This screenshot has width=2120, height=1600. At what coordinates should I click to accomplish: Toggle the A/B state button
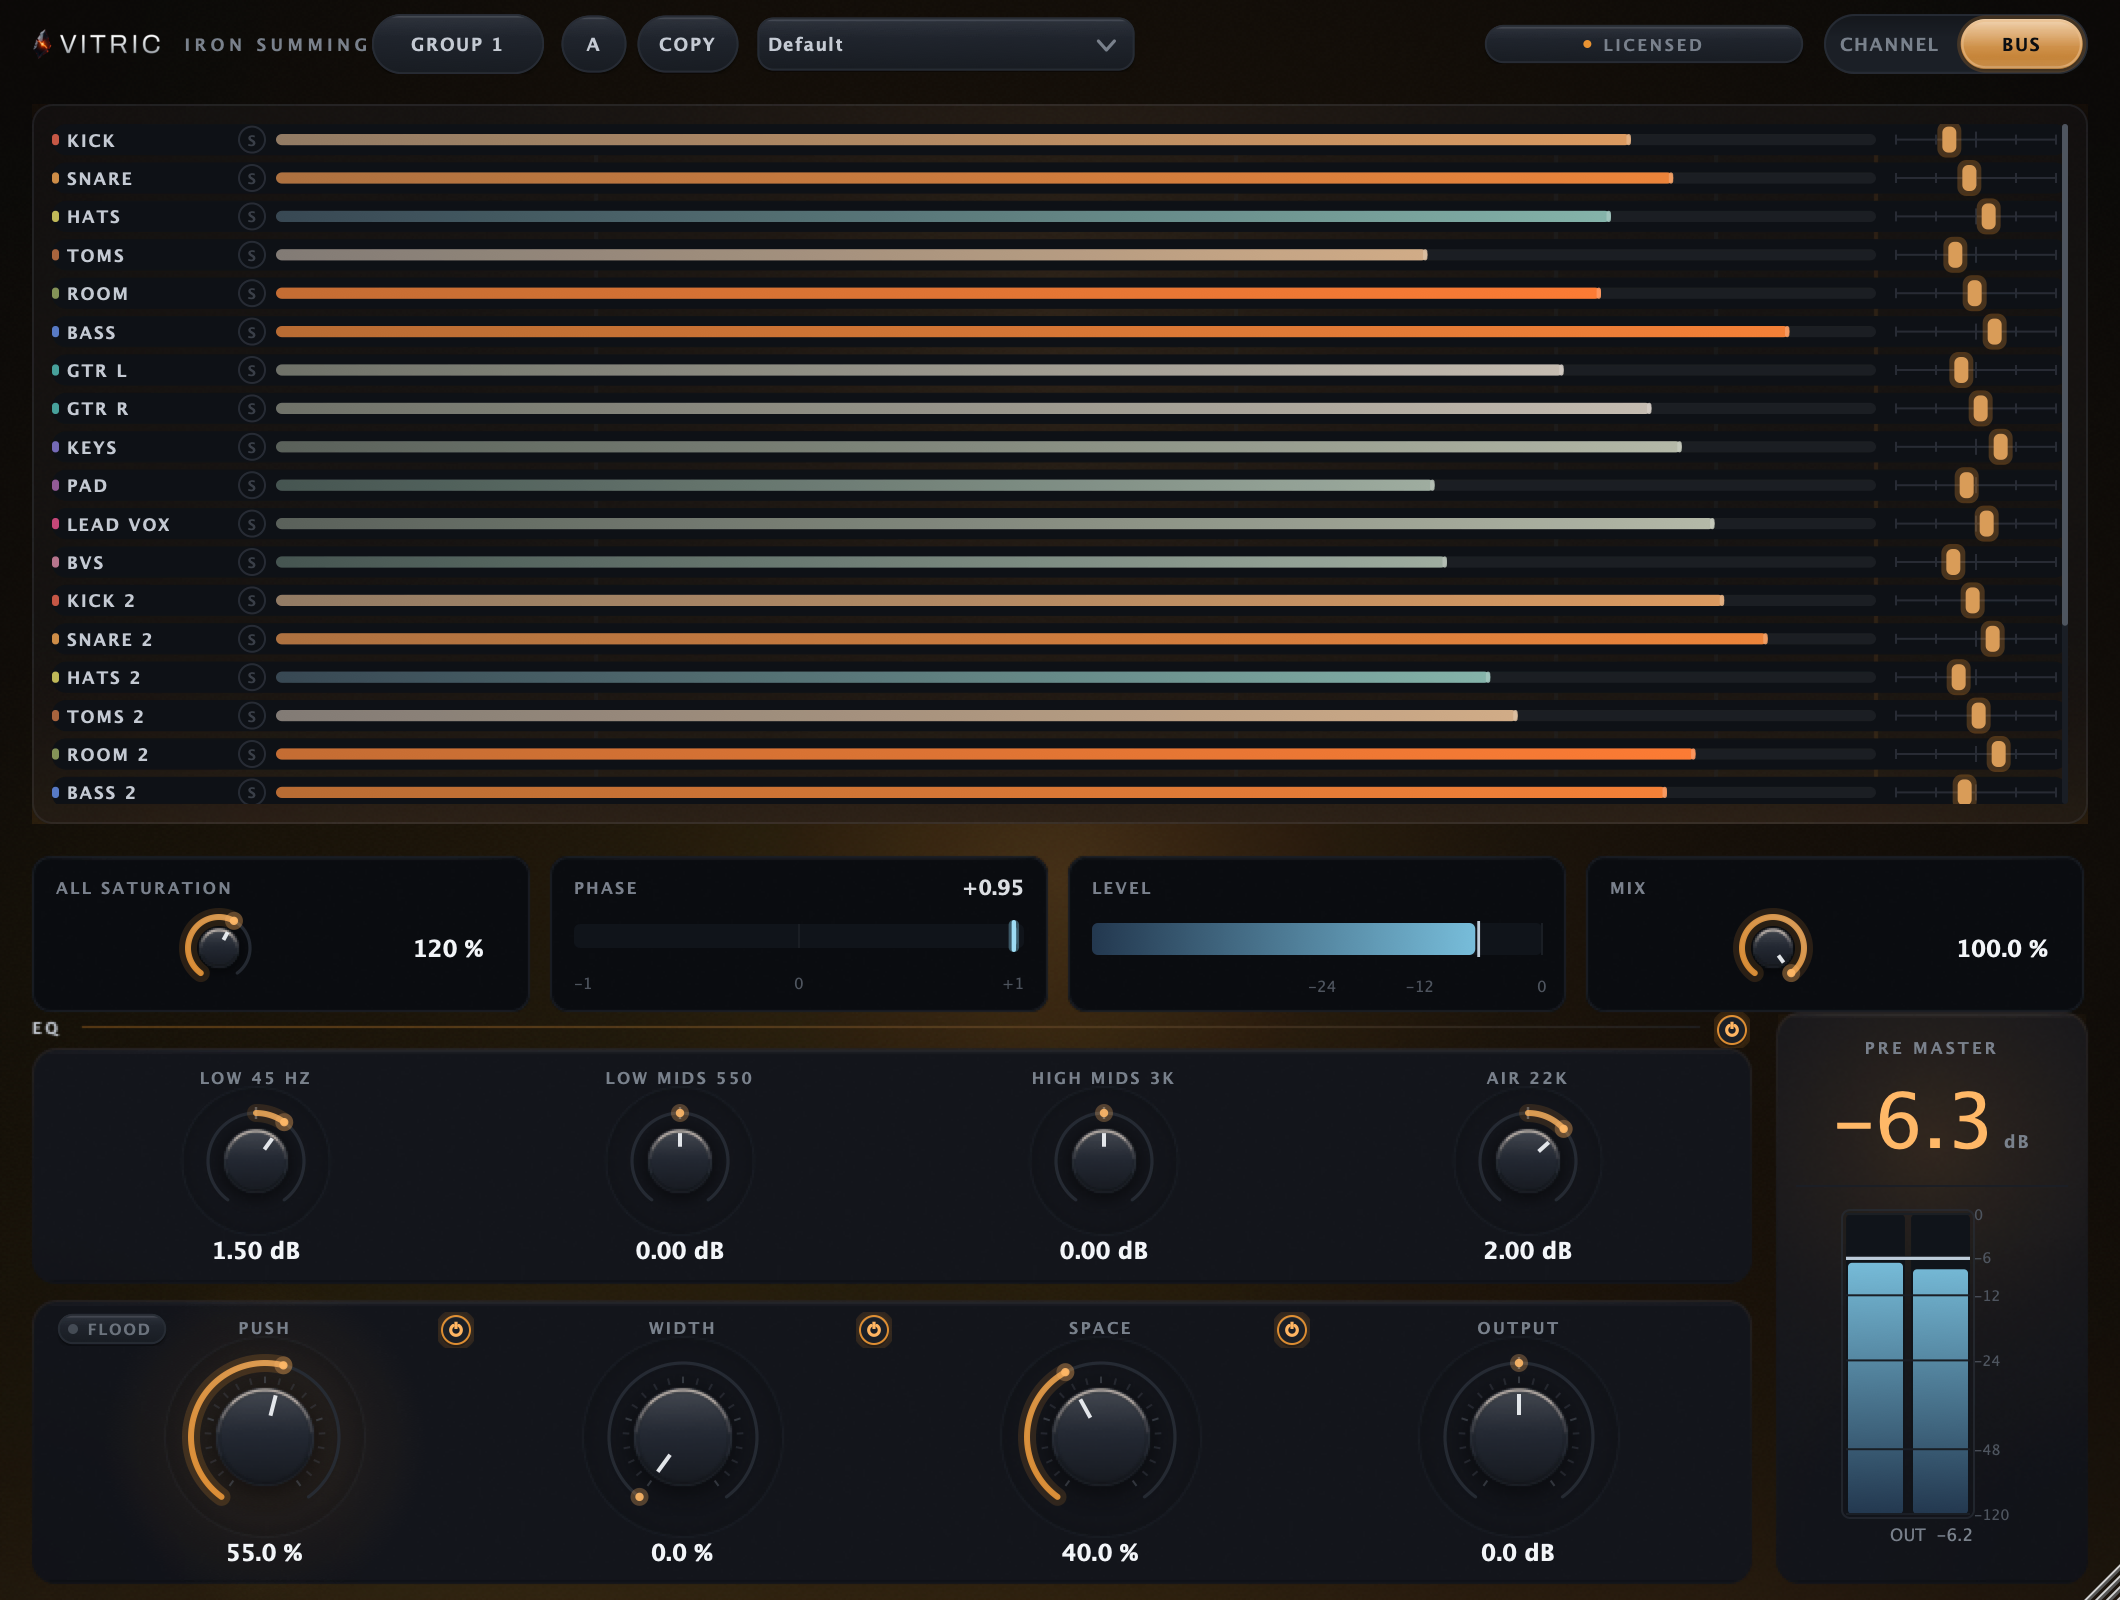(x=593, y=44)
